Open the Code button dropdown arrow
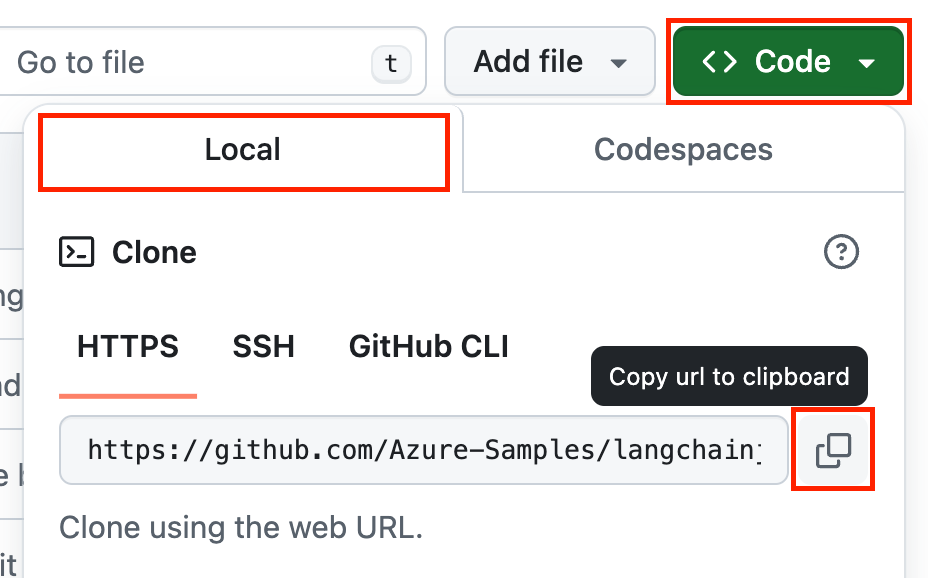The height and width of the screenshot is (578, 928). [x=866, y=61]
